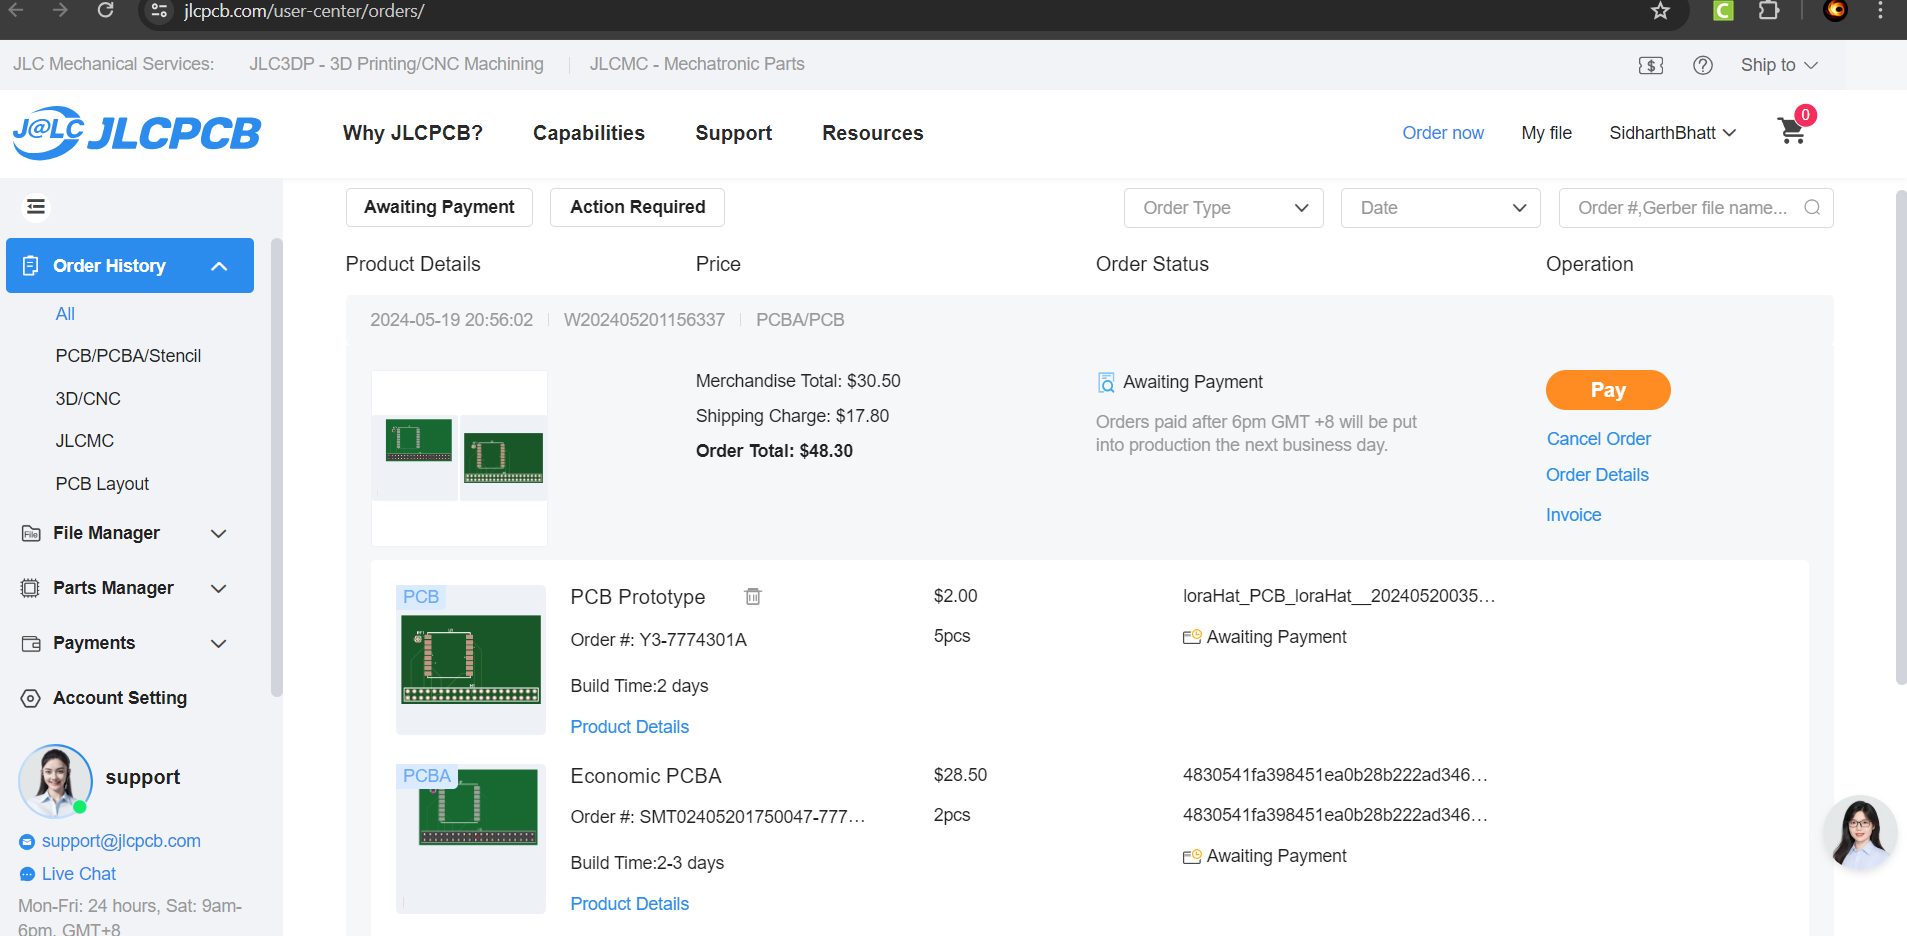Screen dimensions: 1907x936
Task: Click site info icon in address bar
Action: coord(158,11)
